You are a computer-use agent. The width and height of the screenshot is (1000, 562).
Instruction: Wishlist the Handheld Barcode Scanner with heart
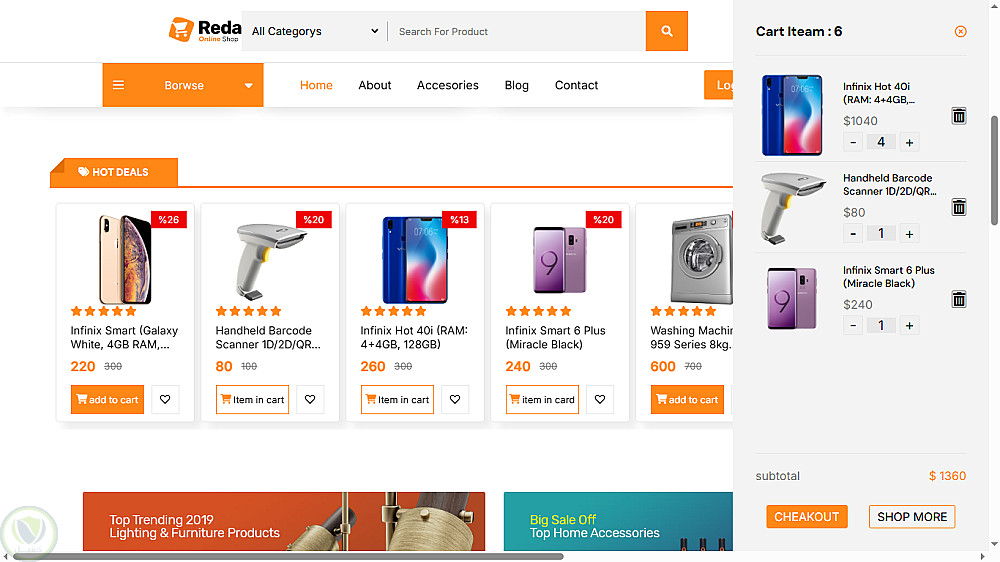pyautogui.click(x=310, y=400)
